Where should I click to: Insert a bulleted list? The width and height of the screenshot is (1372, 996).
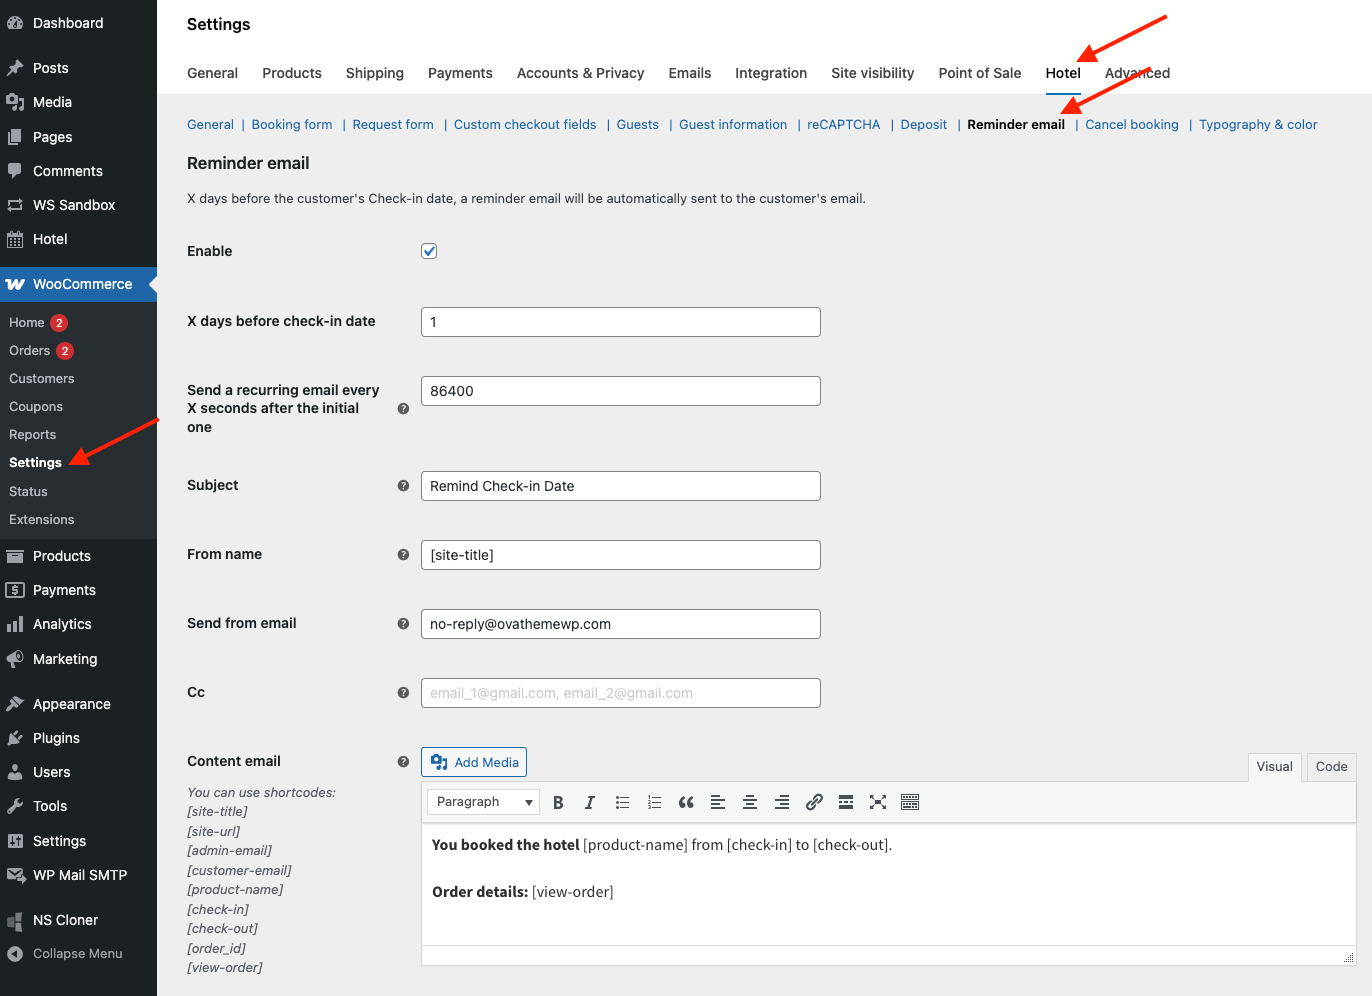coord(622,802)
